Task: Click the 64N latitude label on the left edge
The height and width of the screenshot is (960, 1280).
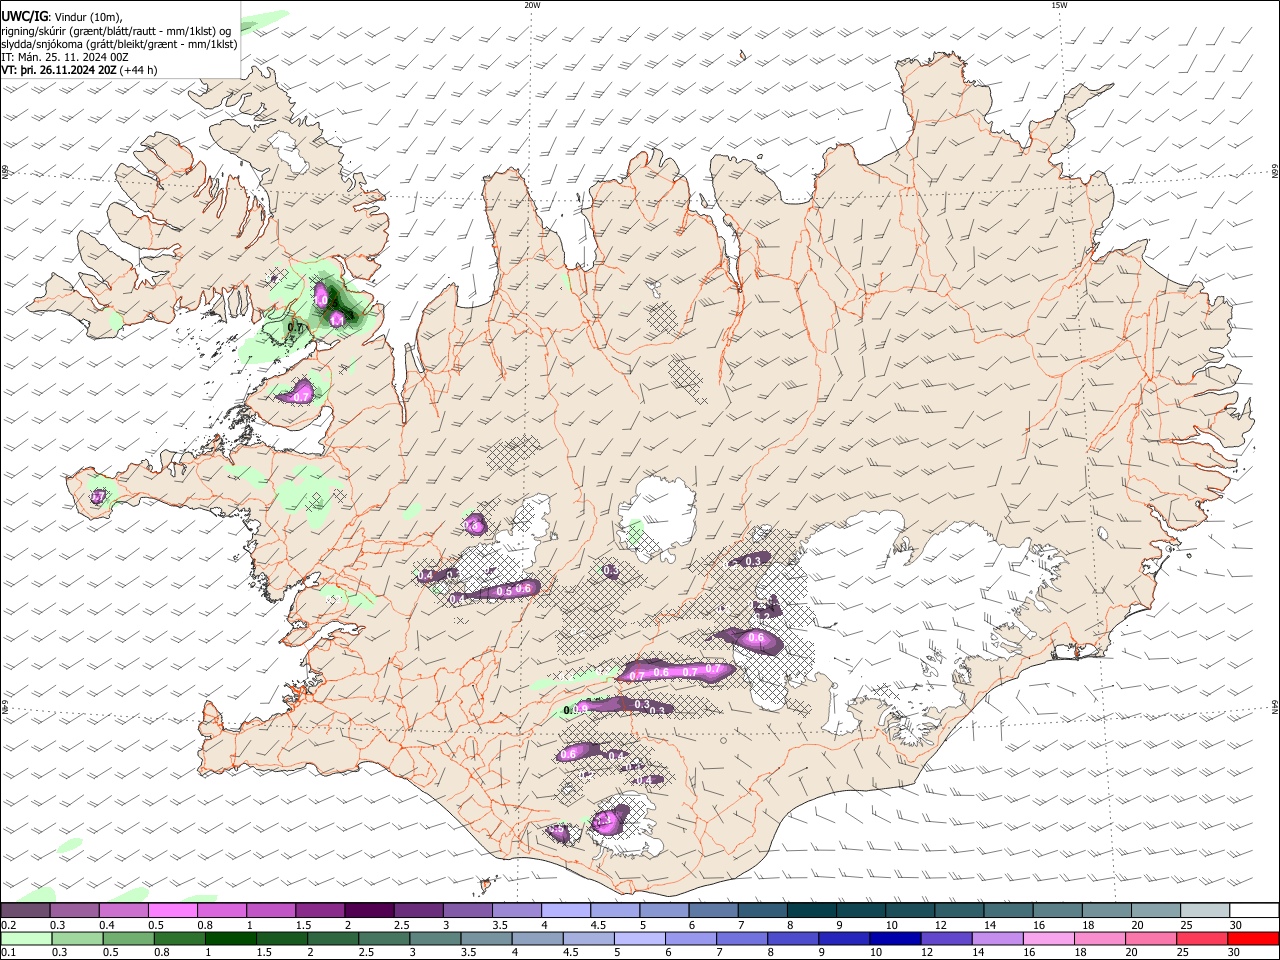Action: pyautogui.click(x=5, y=707)
